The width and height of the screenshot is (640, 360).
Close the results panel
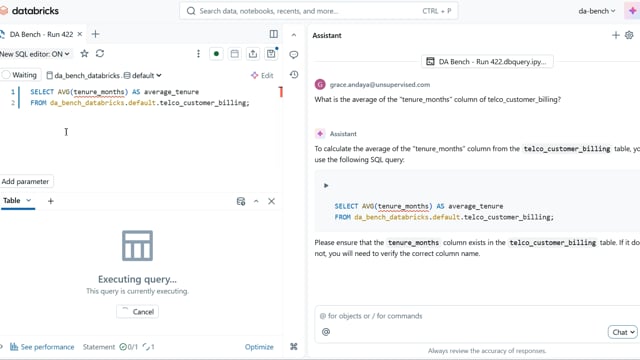pyautogui.click(x=271, y=201)
